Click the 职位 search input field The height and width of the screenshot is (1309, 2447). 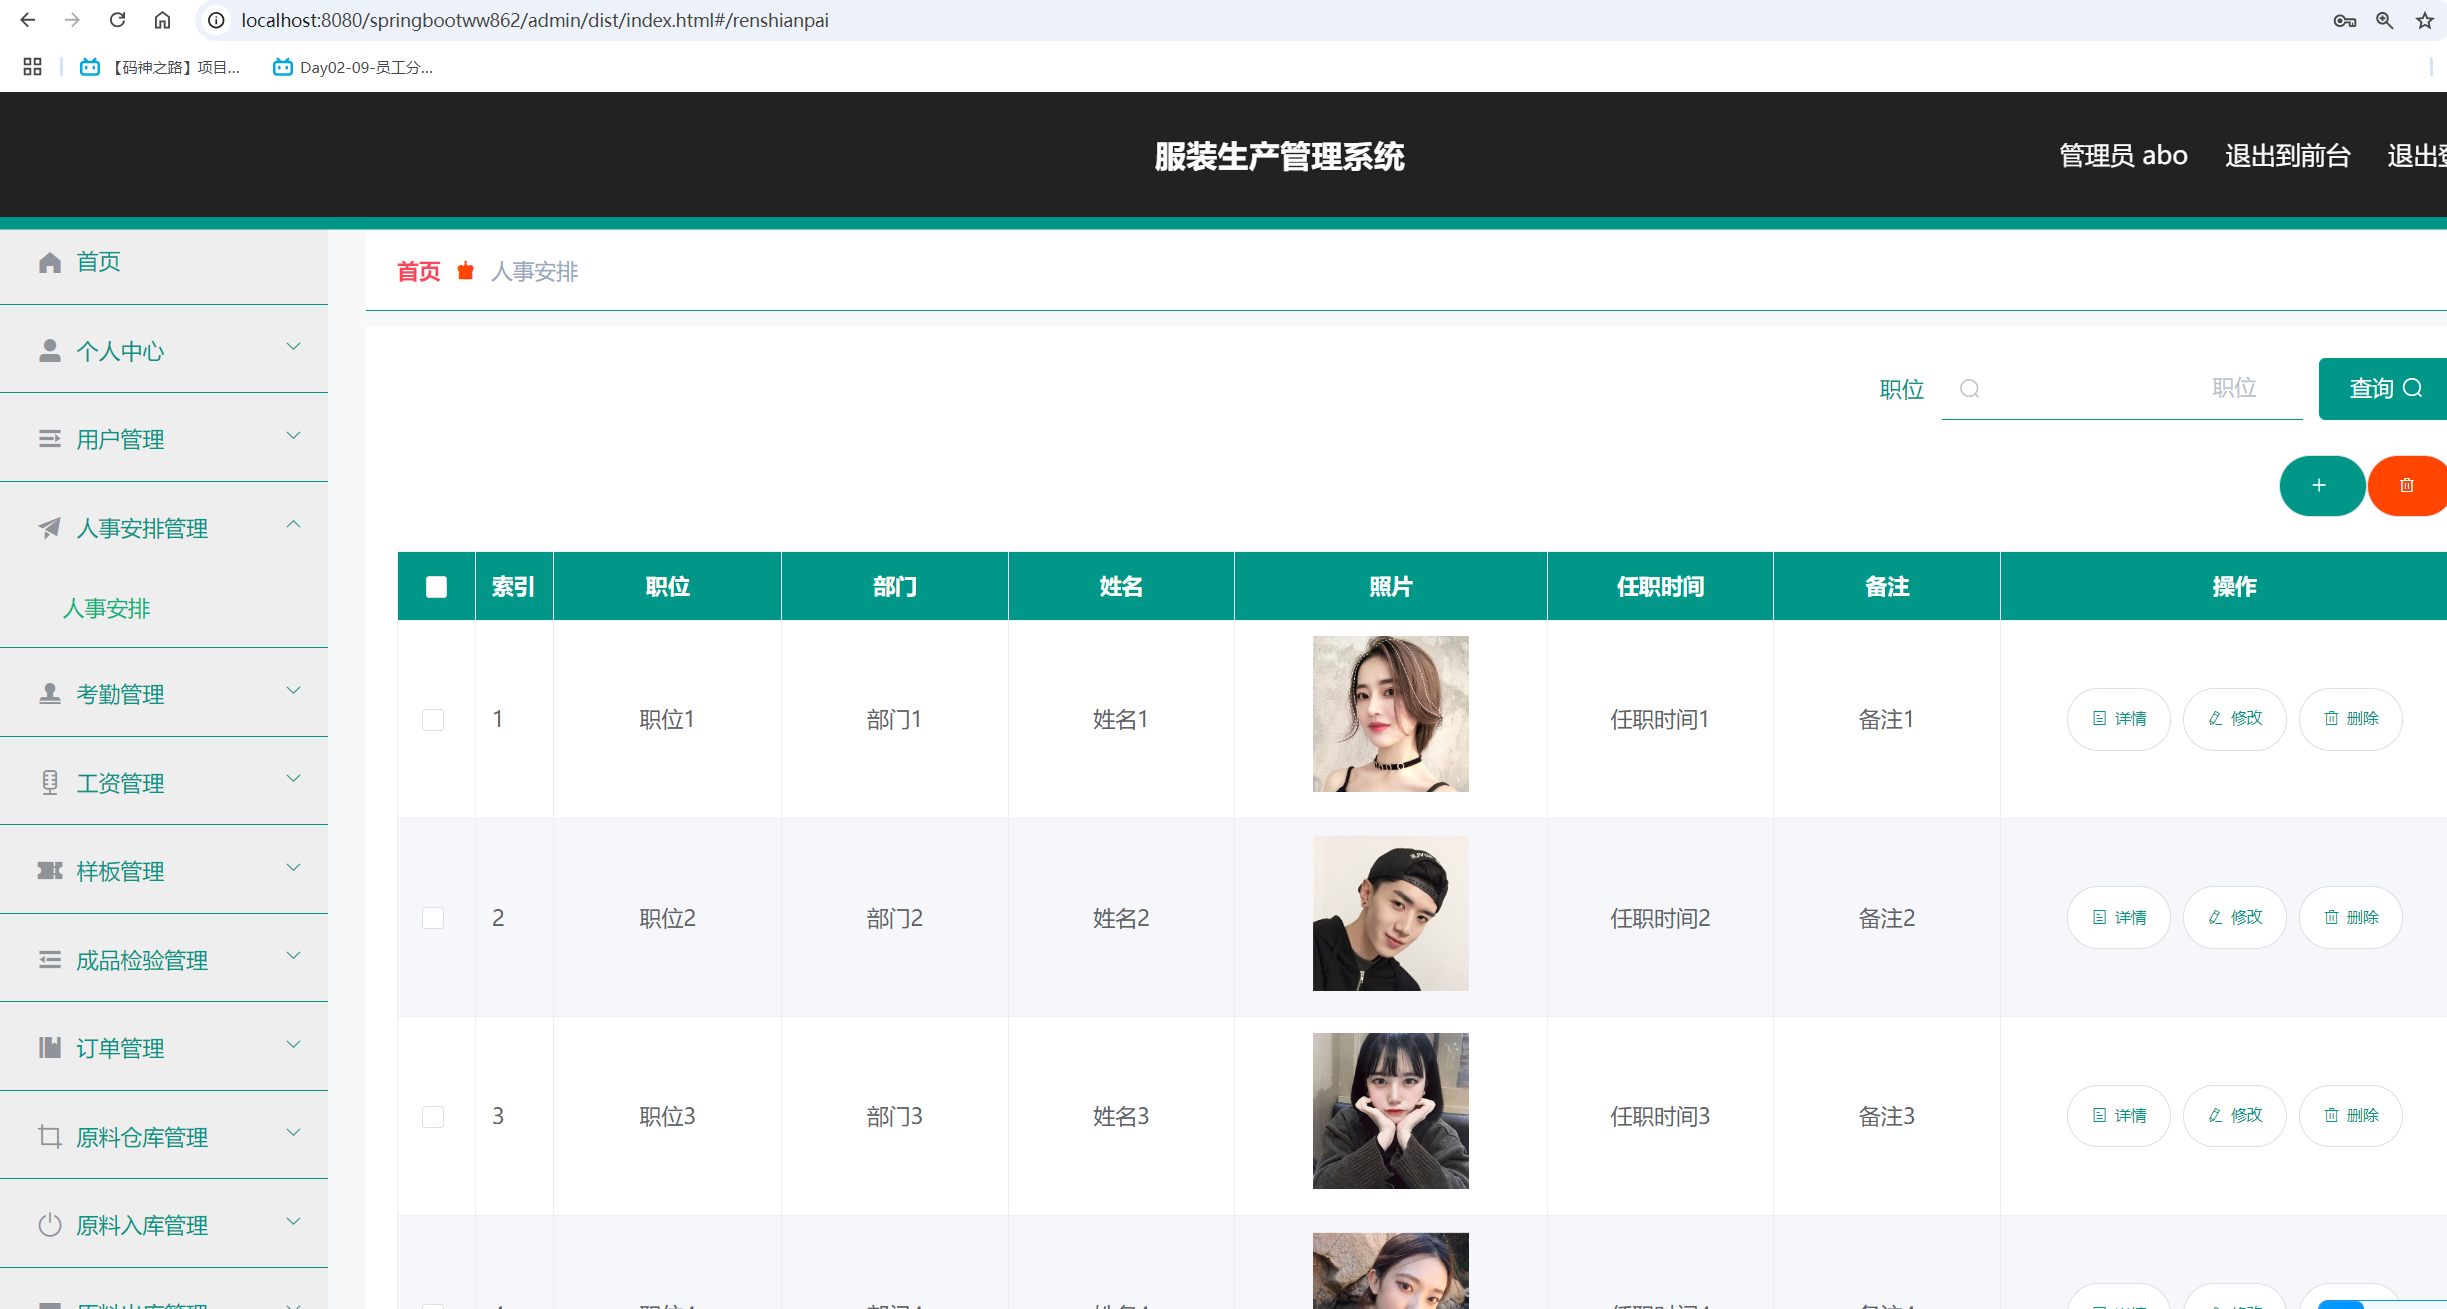2120,389
